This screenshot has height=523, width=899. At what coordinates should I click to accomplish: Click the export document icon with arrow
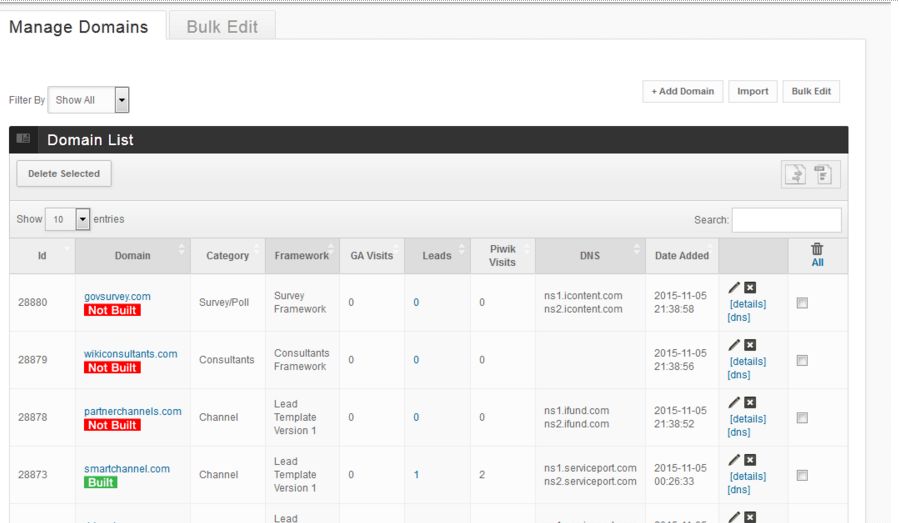click(795, 174)
